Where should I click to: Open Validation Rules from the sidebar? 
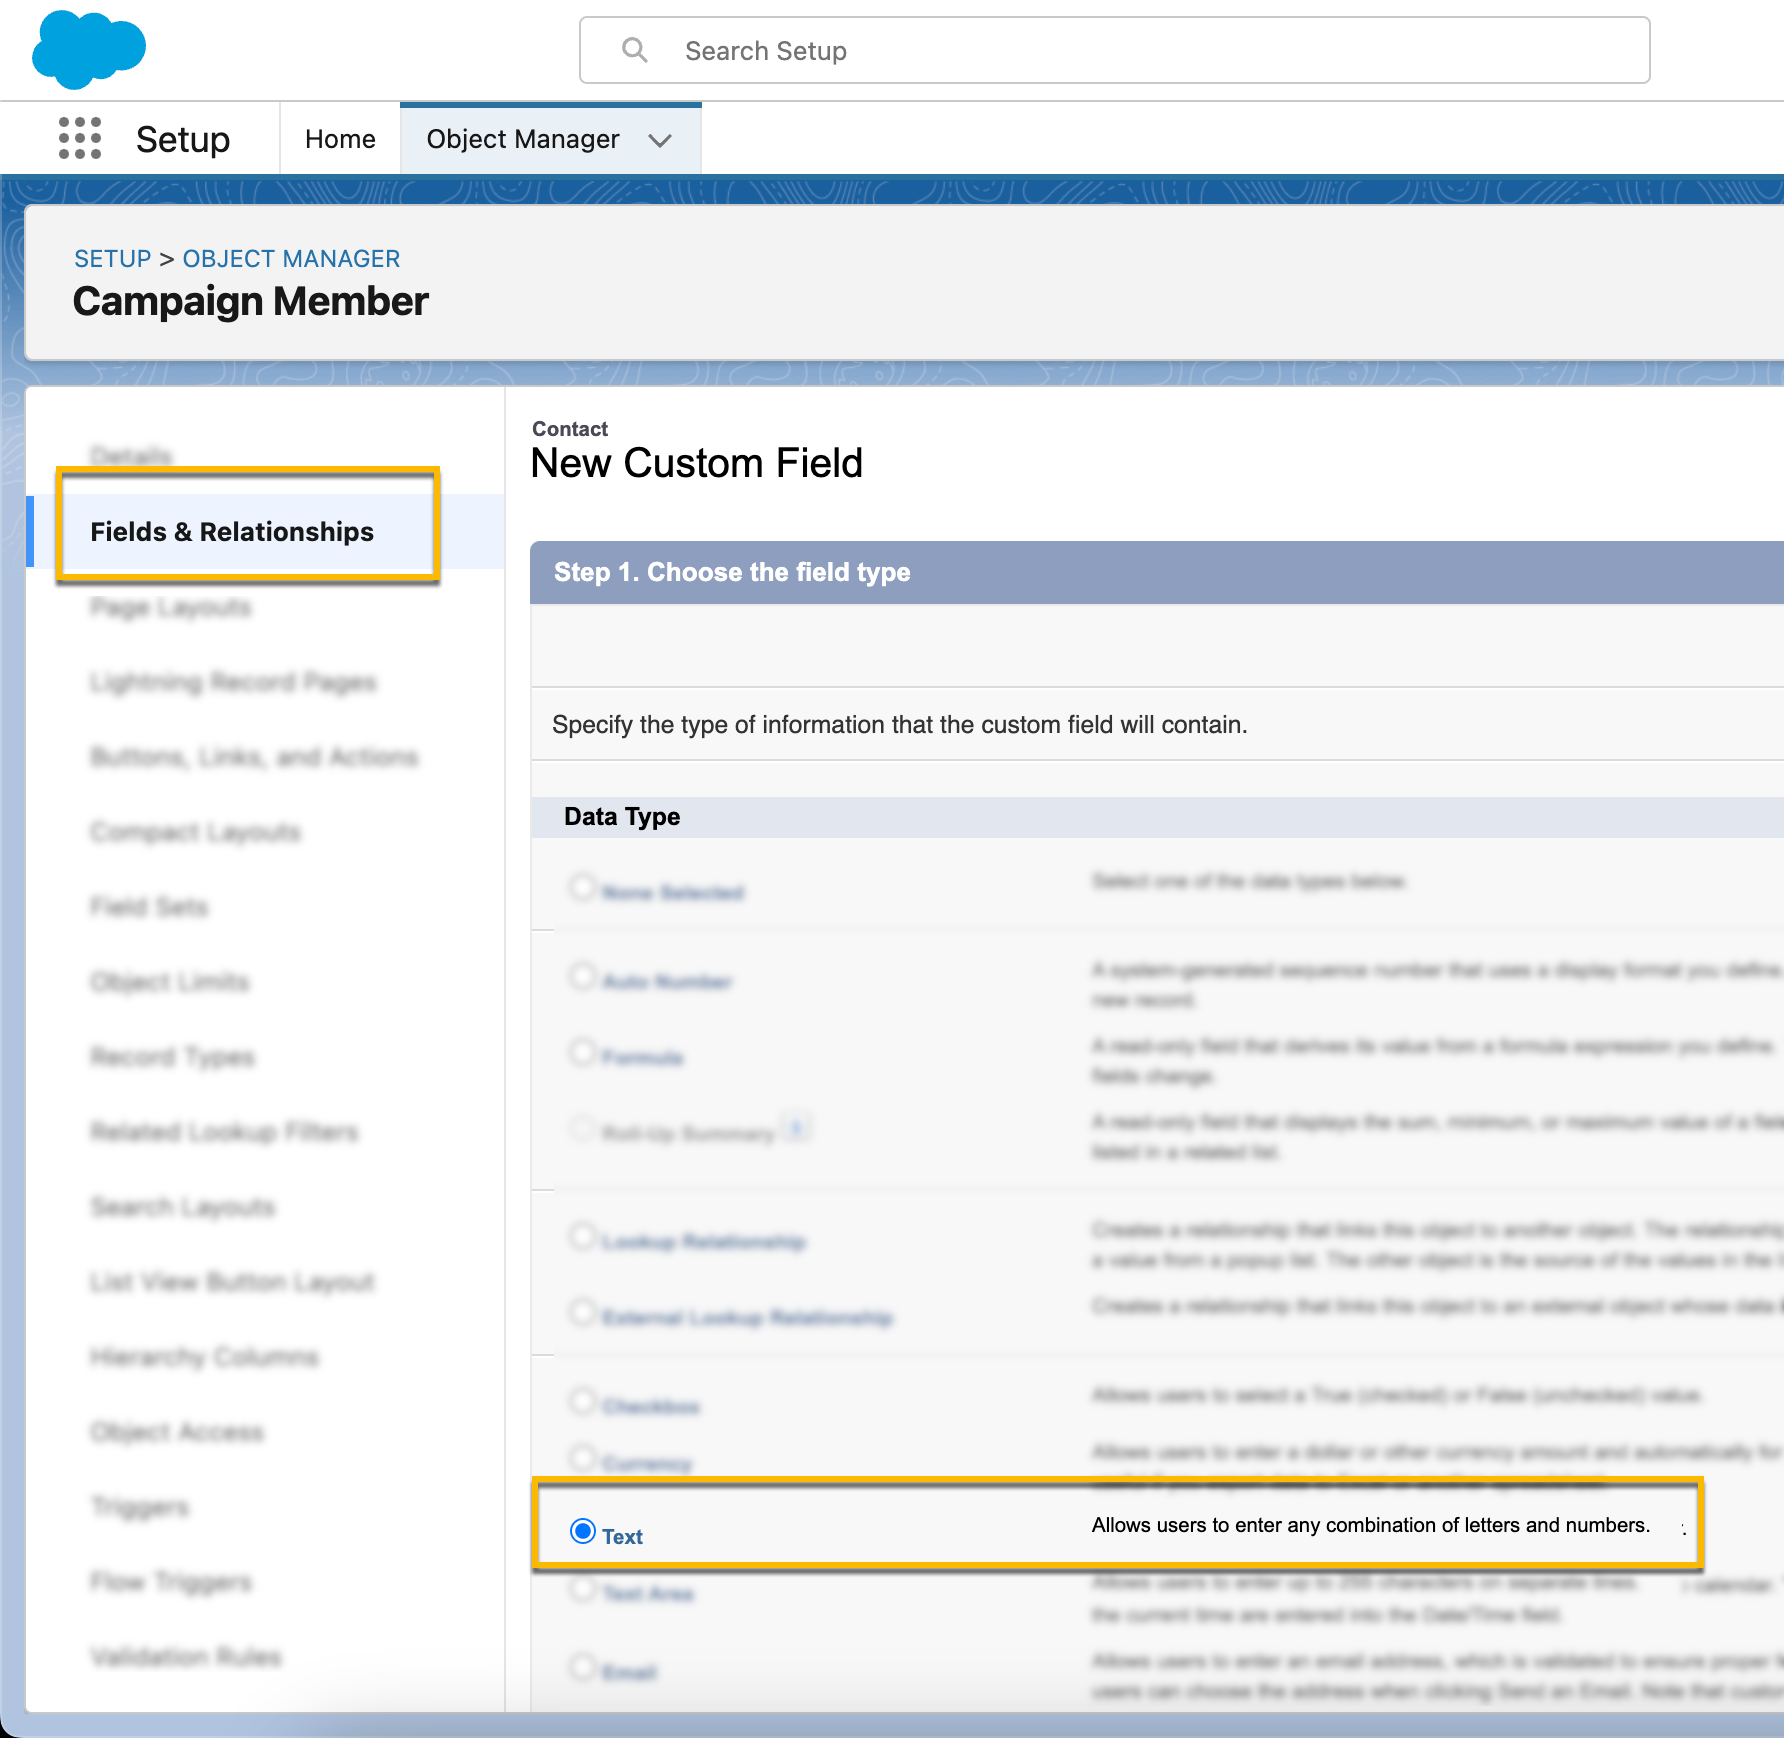coord(186,1656)
